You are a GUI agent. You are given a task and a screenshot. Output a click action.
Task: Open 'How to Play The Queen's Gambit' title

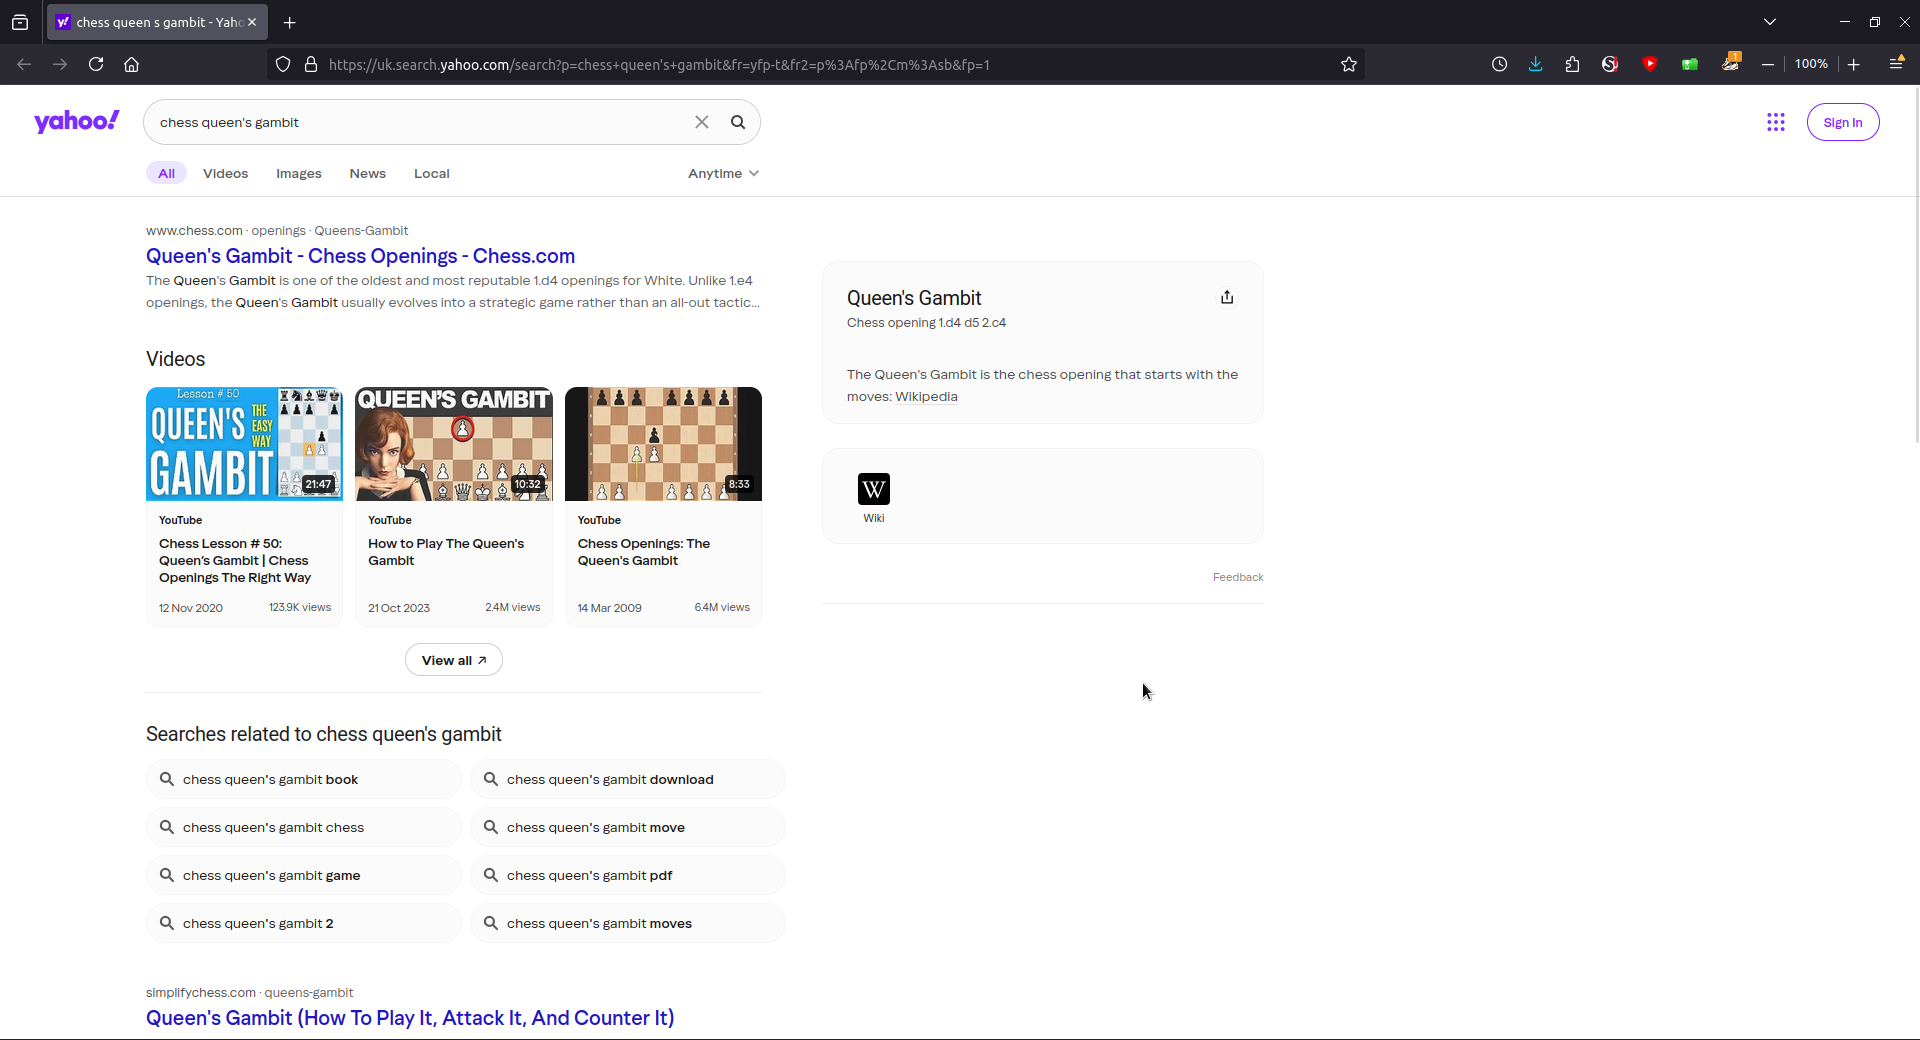point(446,552)
